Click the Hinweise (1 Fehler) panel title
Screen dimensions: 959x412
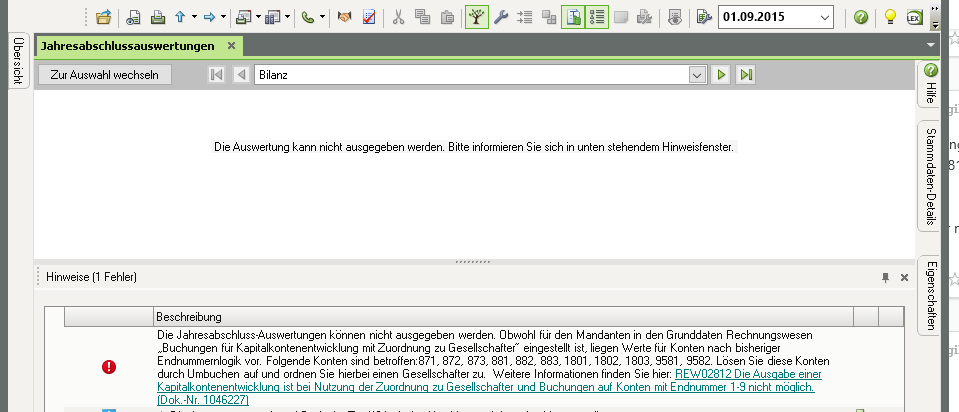(91, 278)
